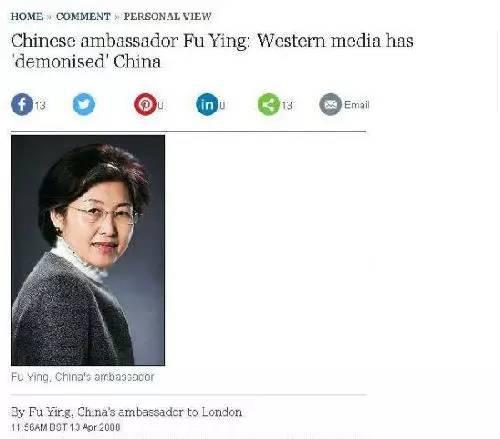
Task: Click the Facebook share count 13
Action: pos(40,106)
